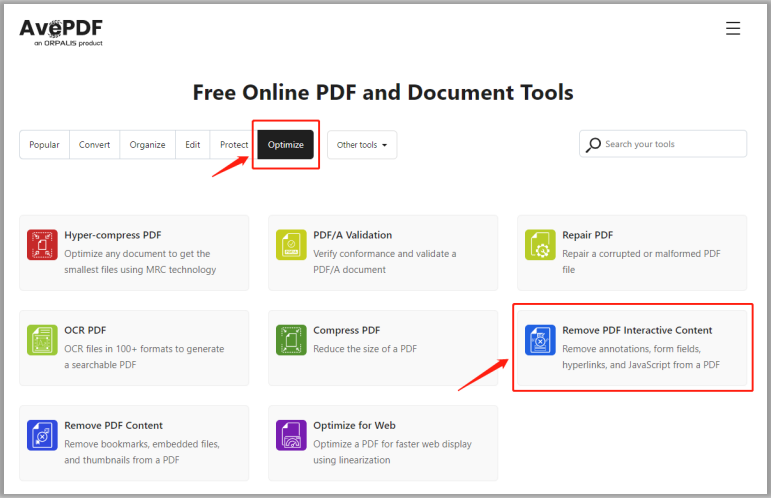Click 'Optimize any document to get the' description
The image size is (771, 498).
point(137,254)
